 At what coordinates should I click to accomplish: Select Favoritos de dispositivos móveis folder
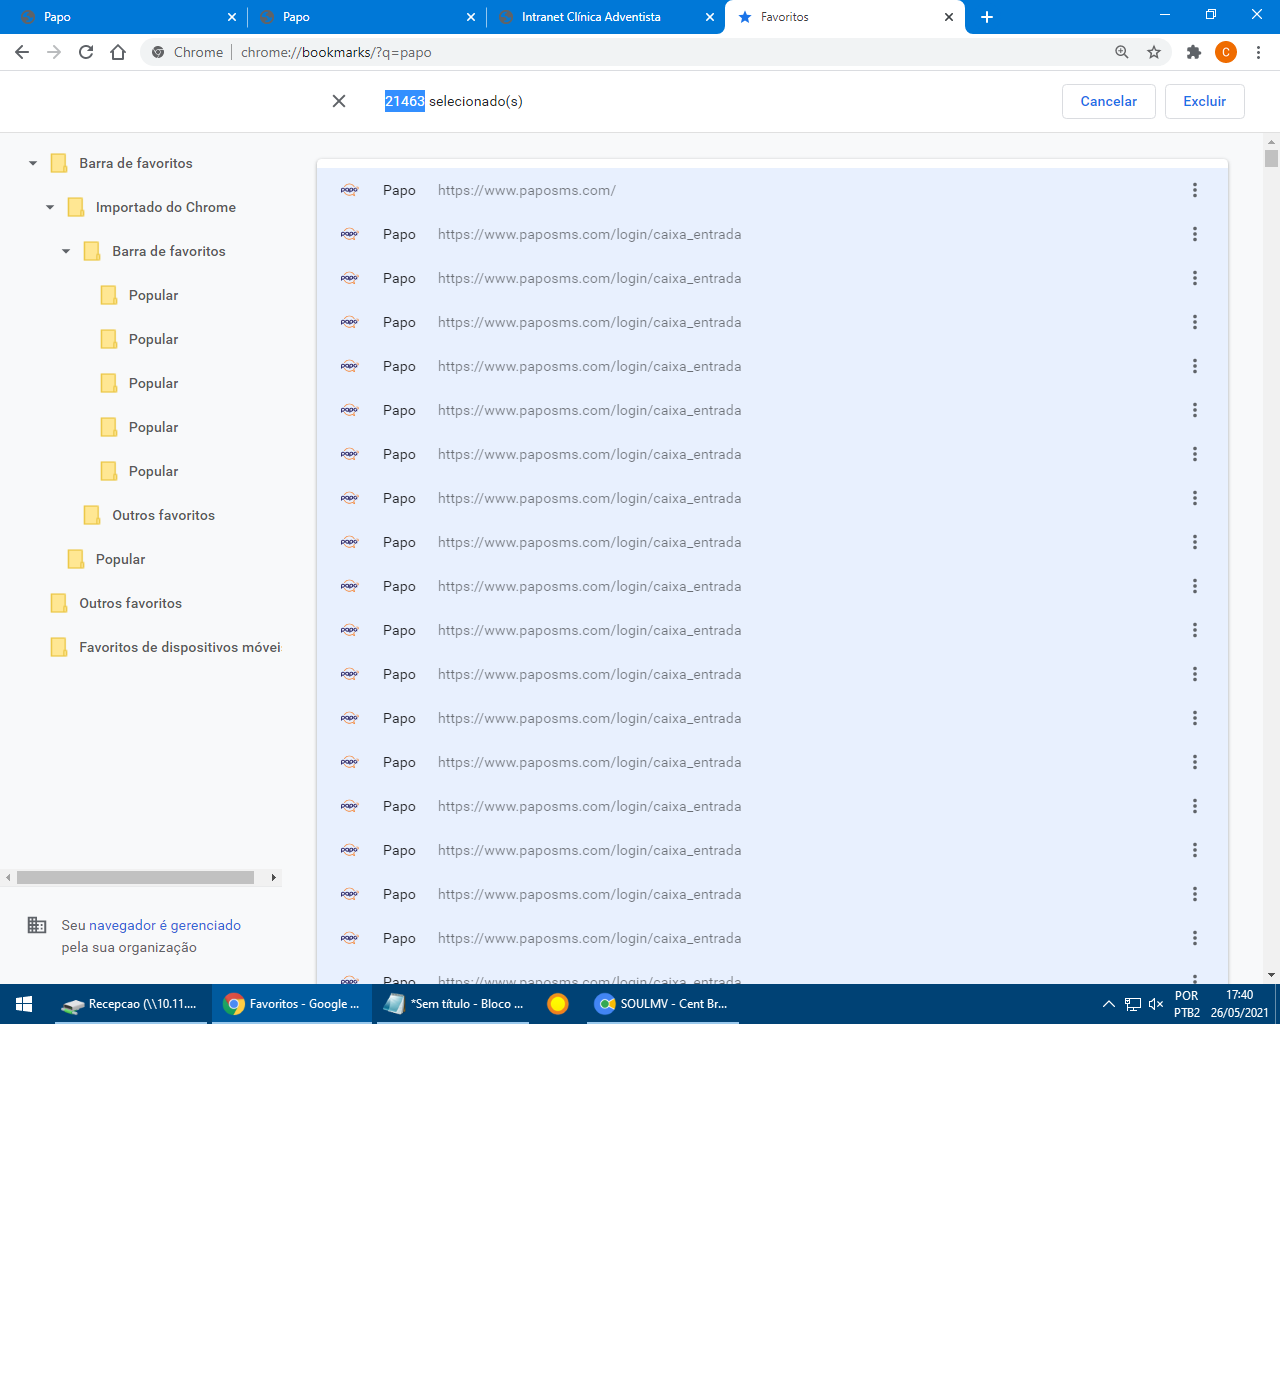coord(179,647)
